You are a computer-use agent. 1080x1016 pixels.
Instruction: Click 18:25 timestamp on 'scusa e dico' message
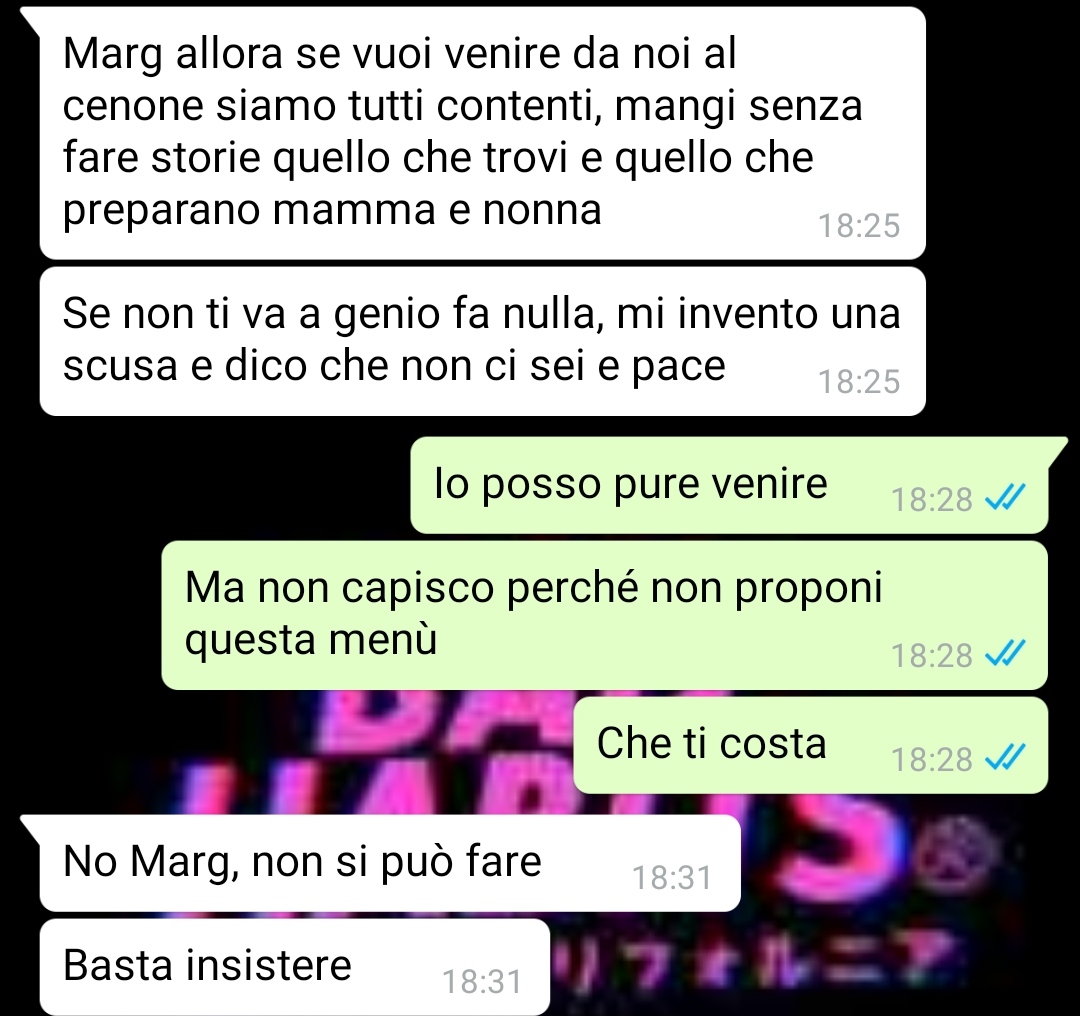[859, 382]
